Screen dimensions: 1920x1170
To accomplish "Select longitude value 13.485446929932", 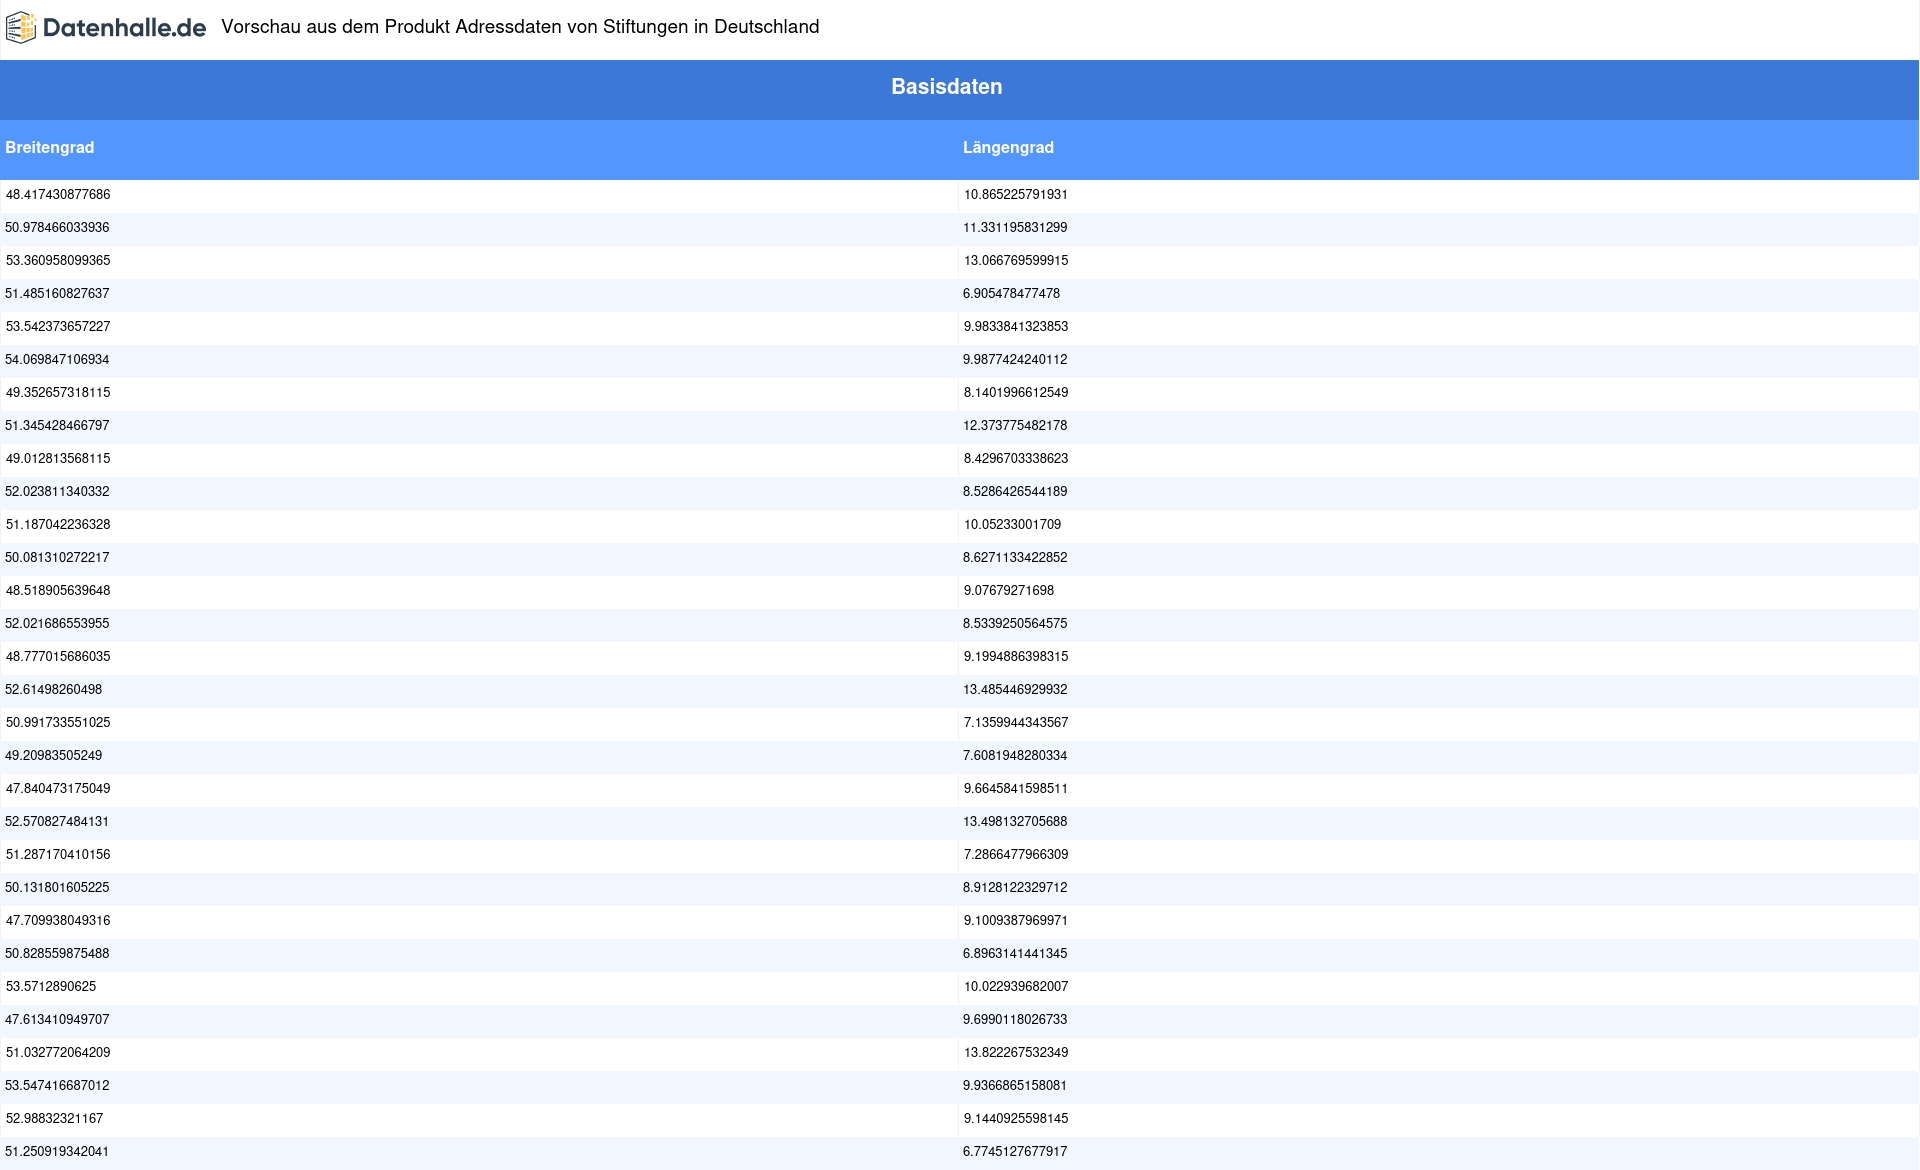I will click(x=1015, y=690).
